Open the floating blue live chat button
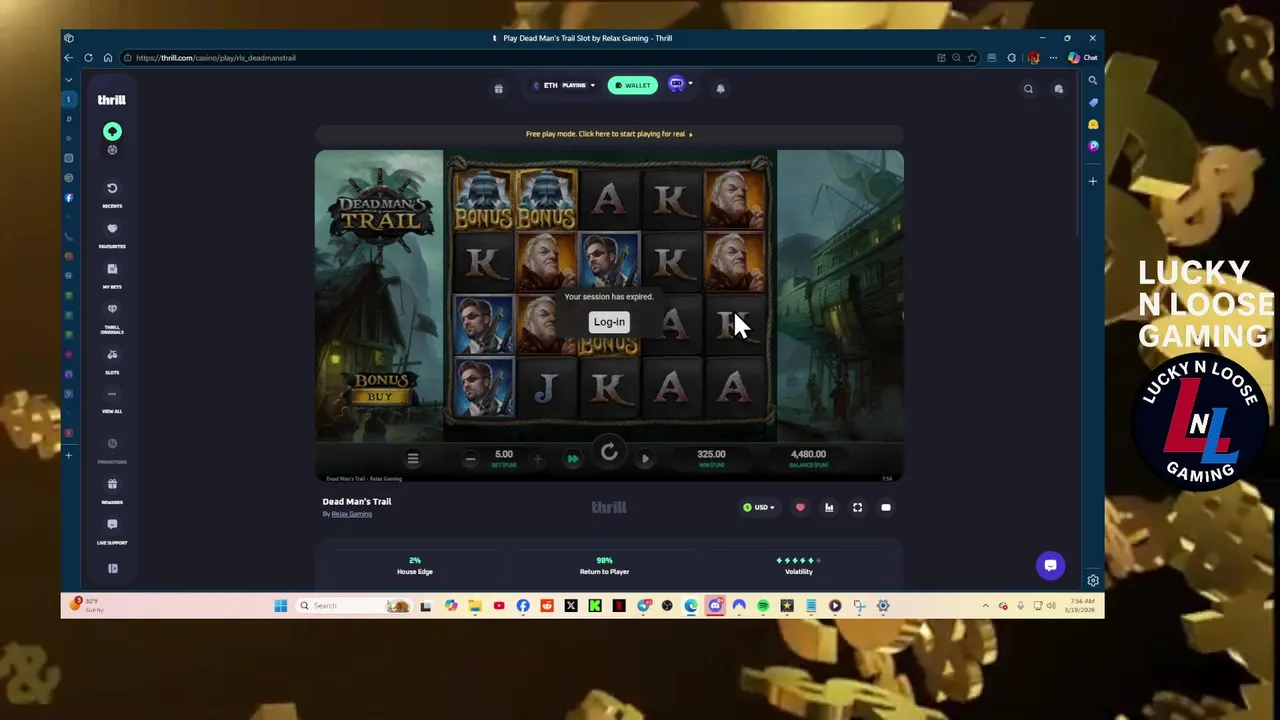The image size is (1280, 720). [x=1050, y=566]
